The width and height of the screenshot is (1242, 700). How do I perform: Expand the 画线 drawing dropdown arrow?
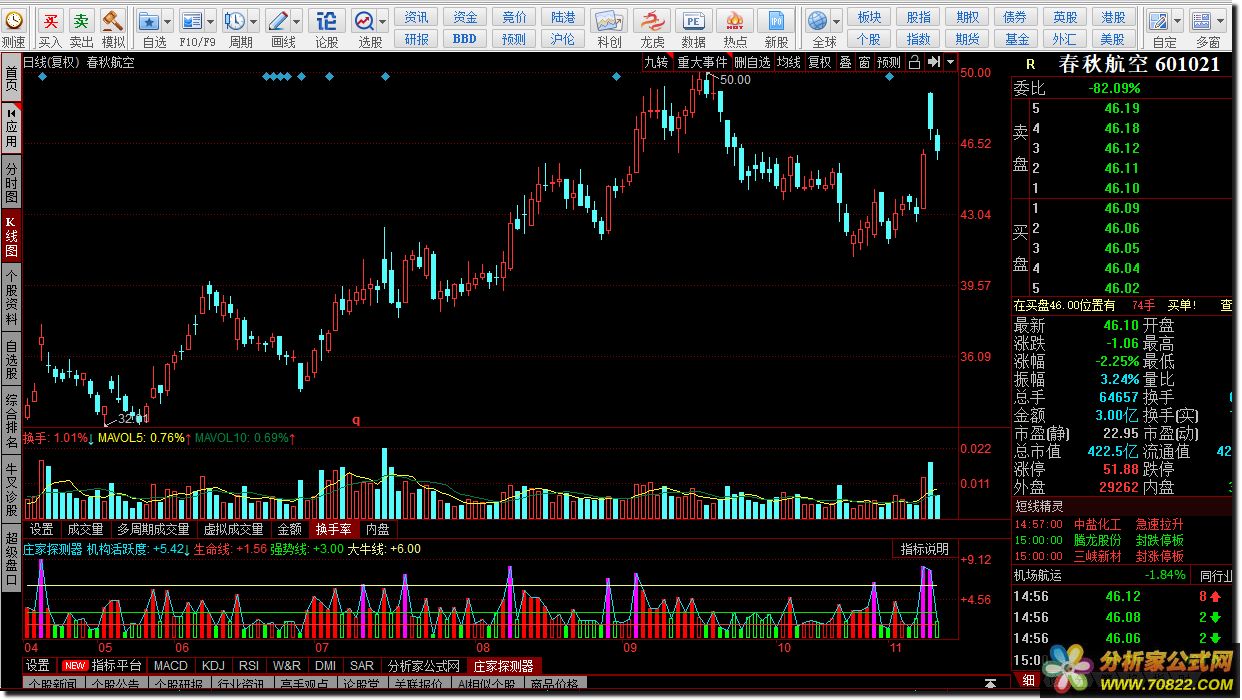click(296, 21)
